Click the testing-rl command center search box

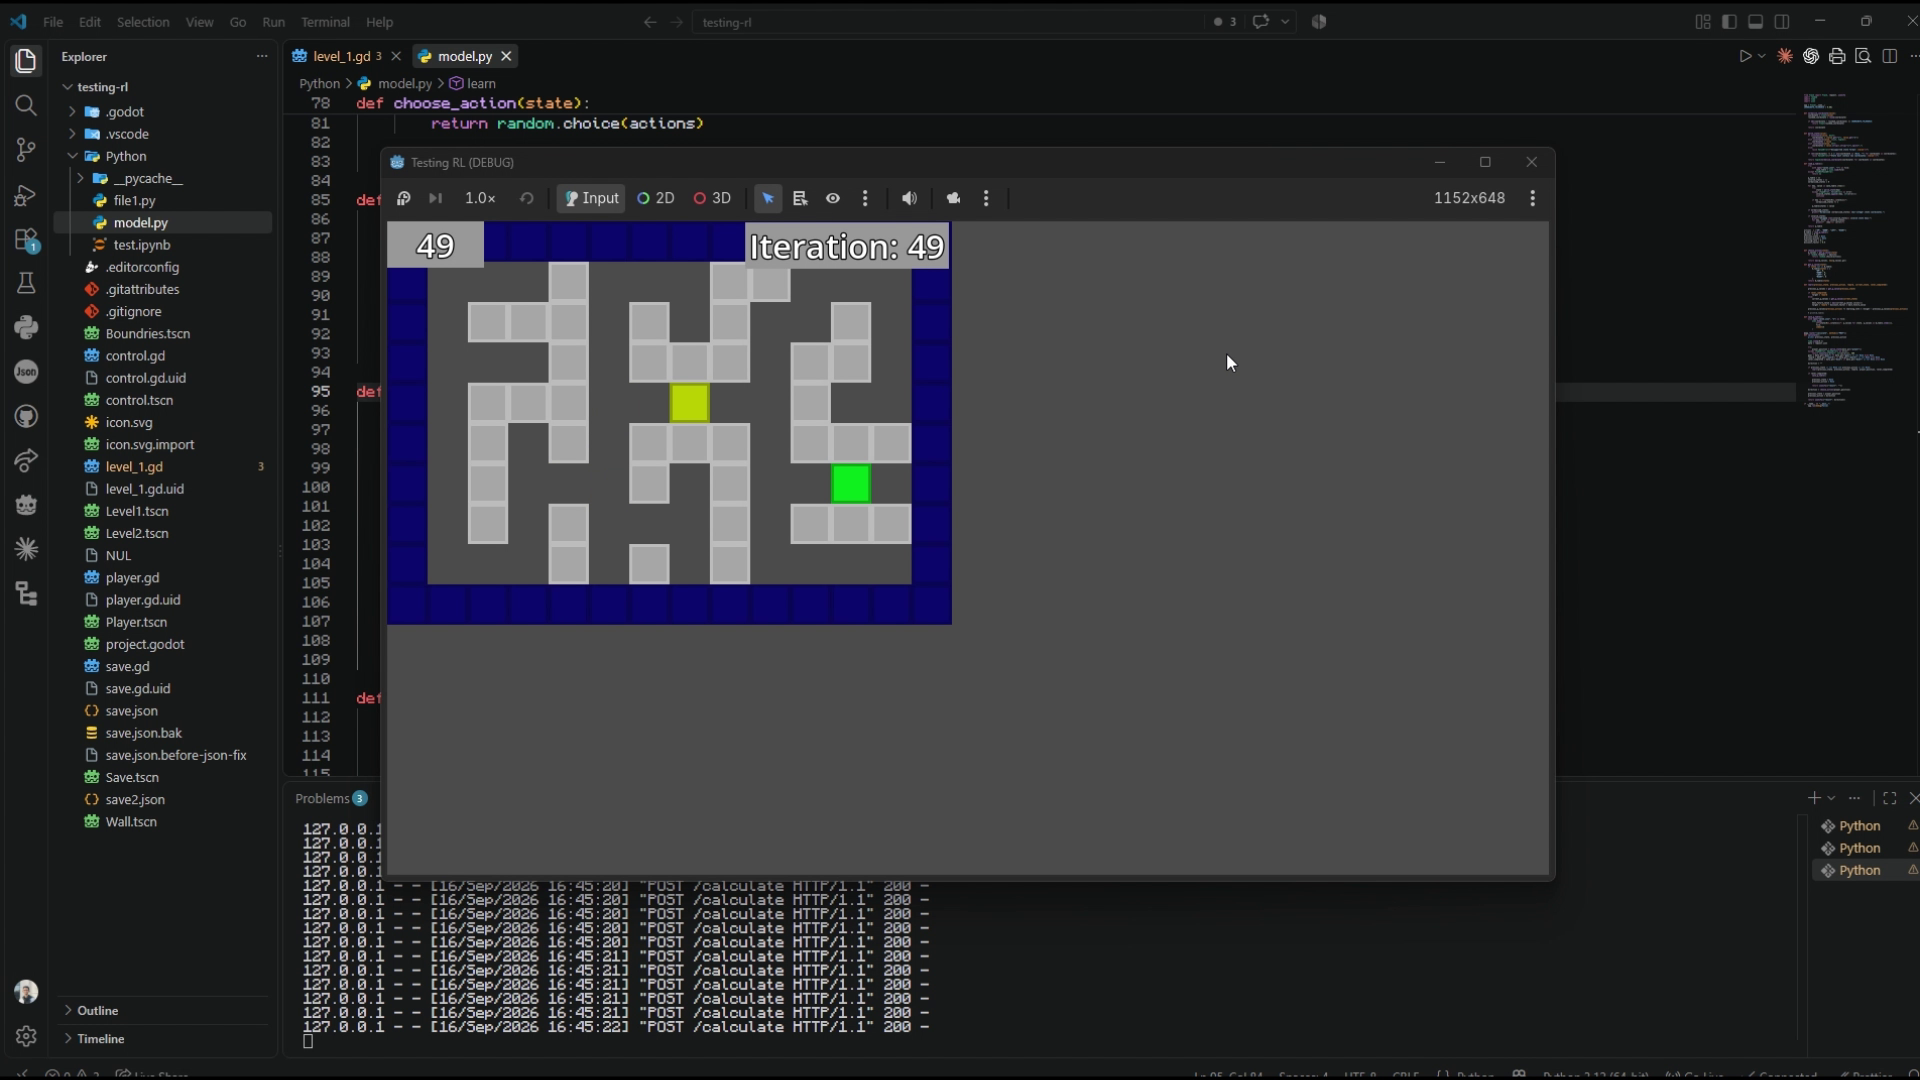click(x=948, y=22)
